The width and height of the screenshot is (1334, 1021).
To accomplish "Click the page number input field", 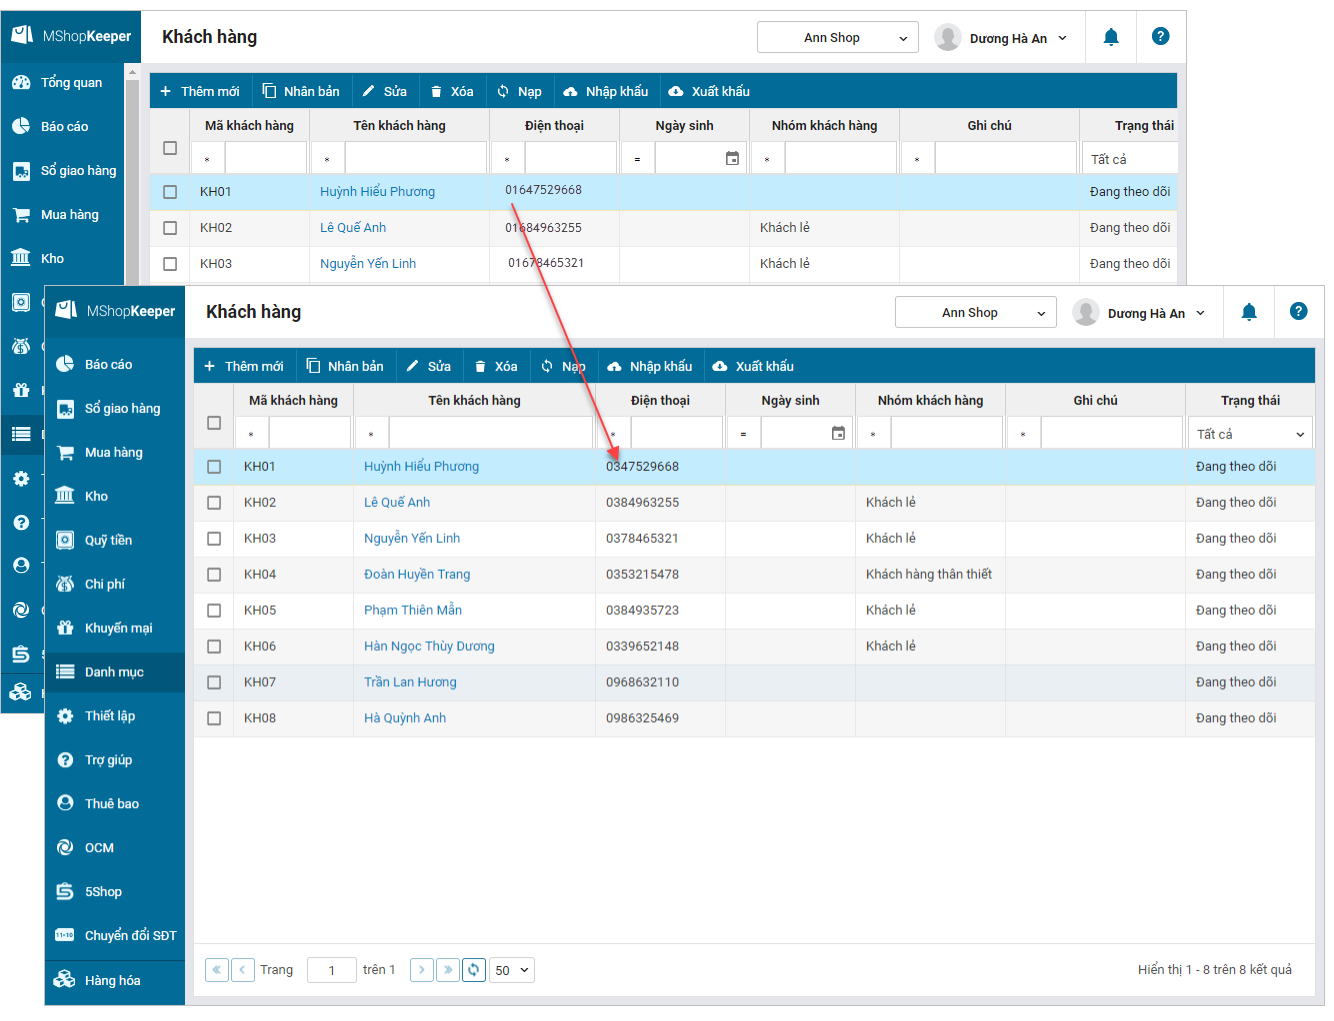I will (x=331, y=970).
